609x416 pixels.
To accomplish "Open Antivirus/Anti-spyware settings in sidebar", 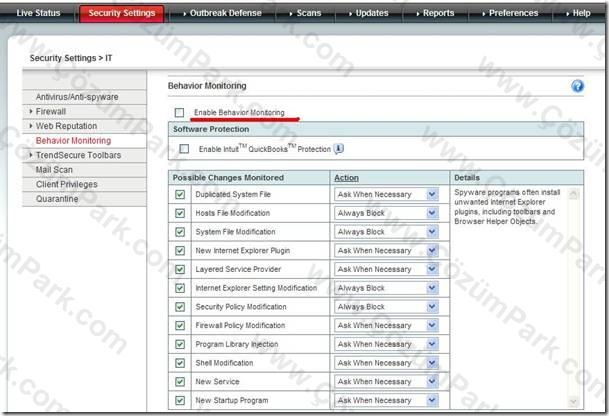I will 85,97.
